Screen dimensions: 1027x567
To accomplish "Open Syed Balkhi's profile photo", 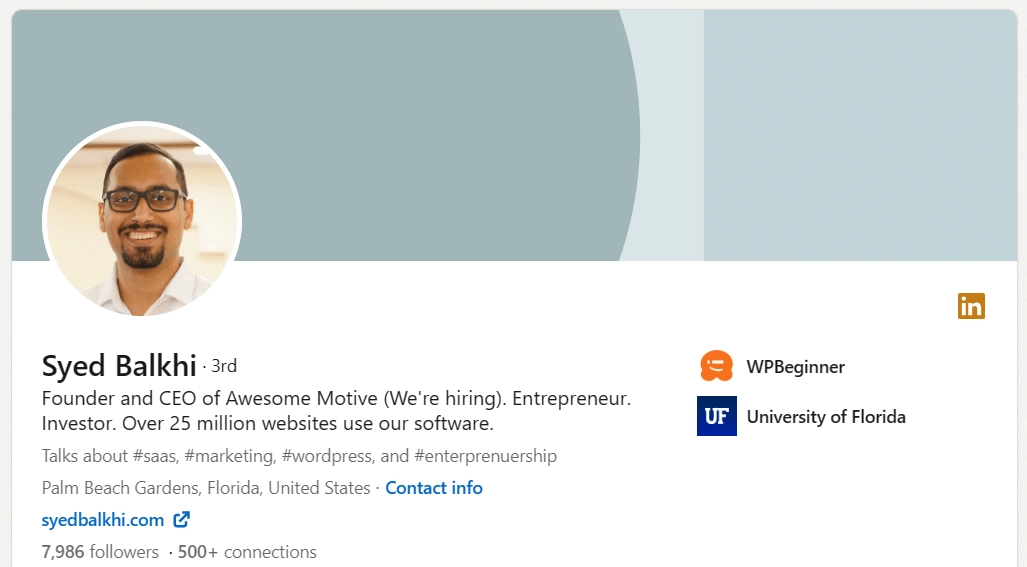I will [x=142, y=221].
